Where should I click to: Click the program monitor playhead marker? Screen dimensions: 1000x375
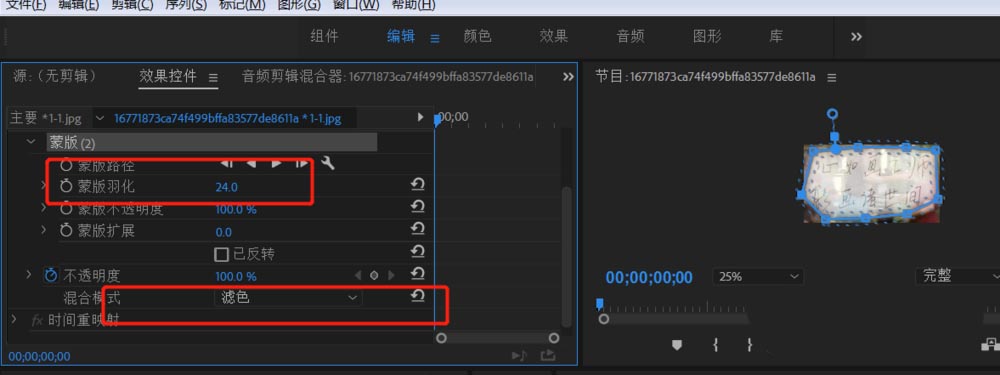(x=599, y=304)
